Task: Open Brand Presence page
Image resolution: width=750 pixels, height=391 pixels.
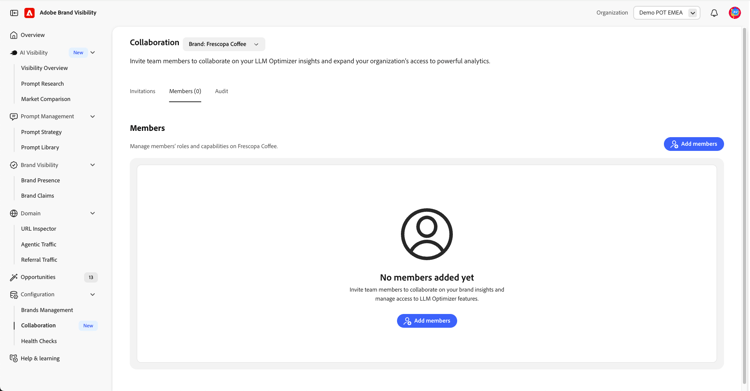Action: 41,180
